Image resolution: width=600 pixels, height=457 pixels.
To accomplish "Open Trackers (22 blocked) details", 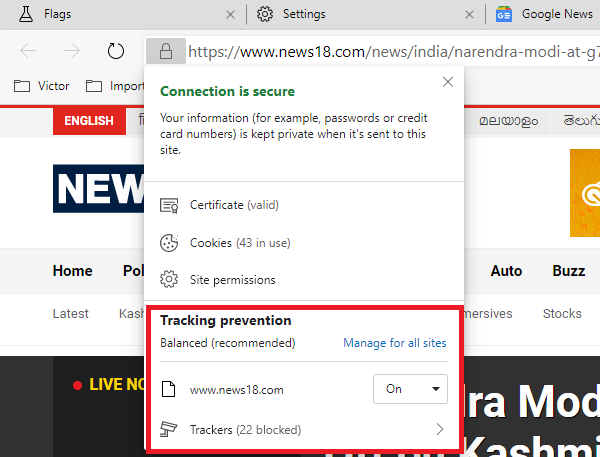I will point(304,430).
